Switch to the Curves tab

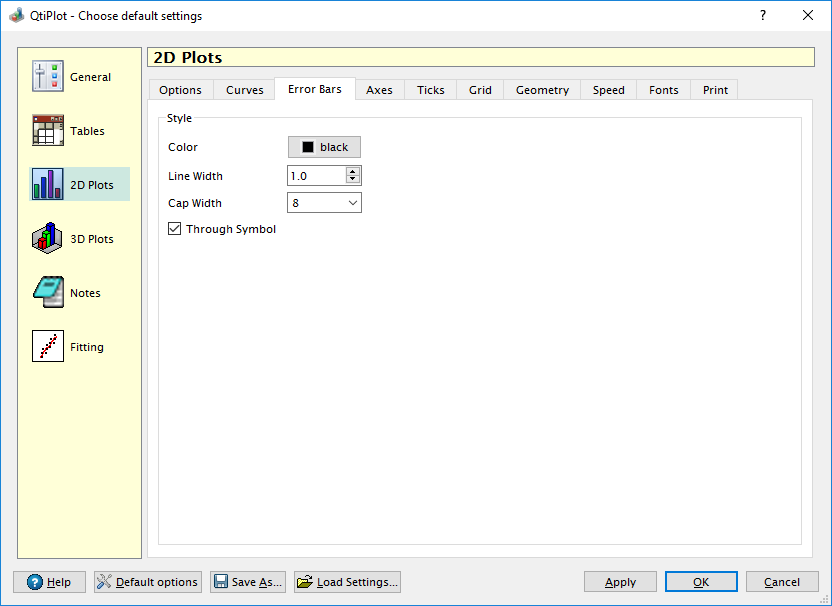244,90
